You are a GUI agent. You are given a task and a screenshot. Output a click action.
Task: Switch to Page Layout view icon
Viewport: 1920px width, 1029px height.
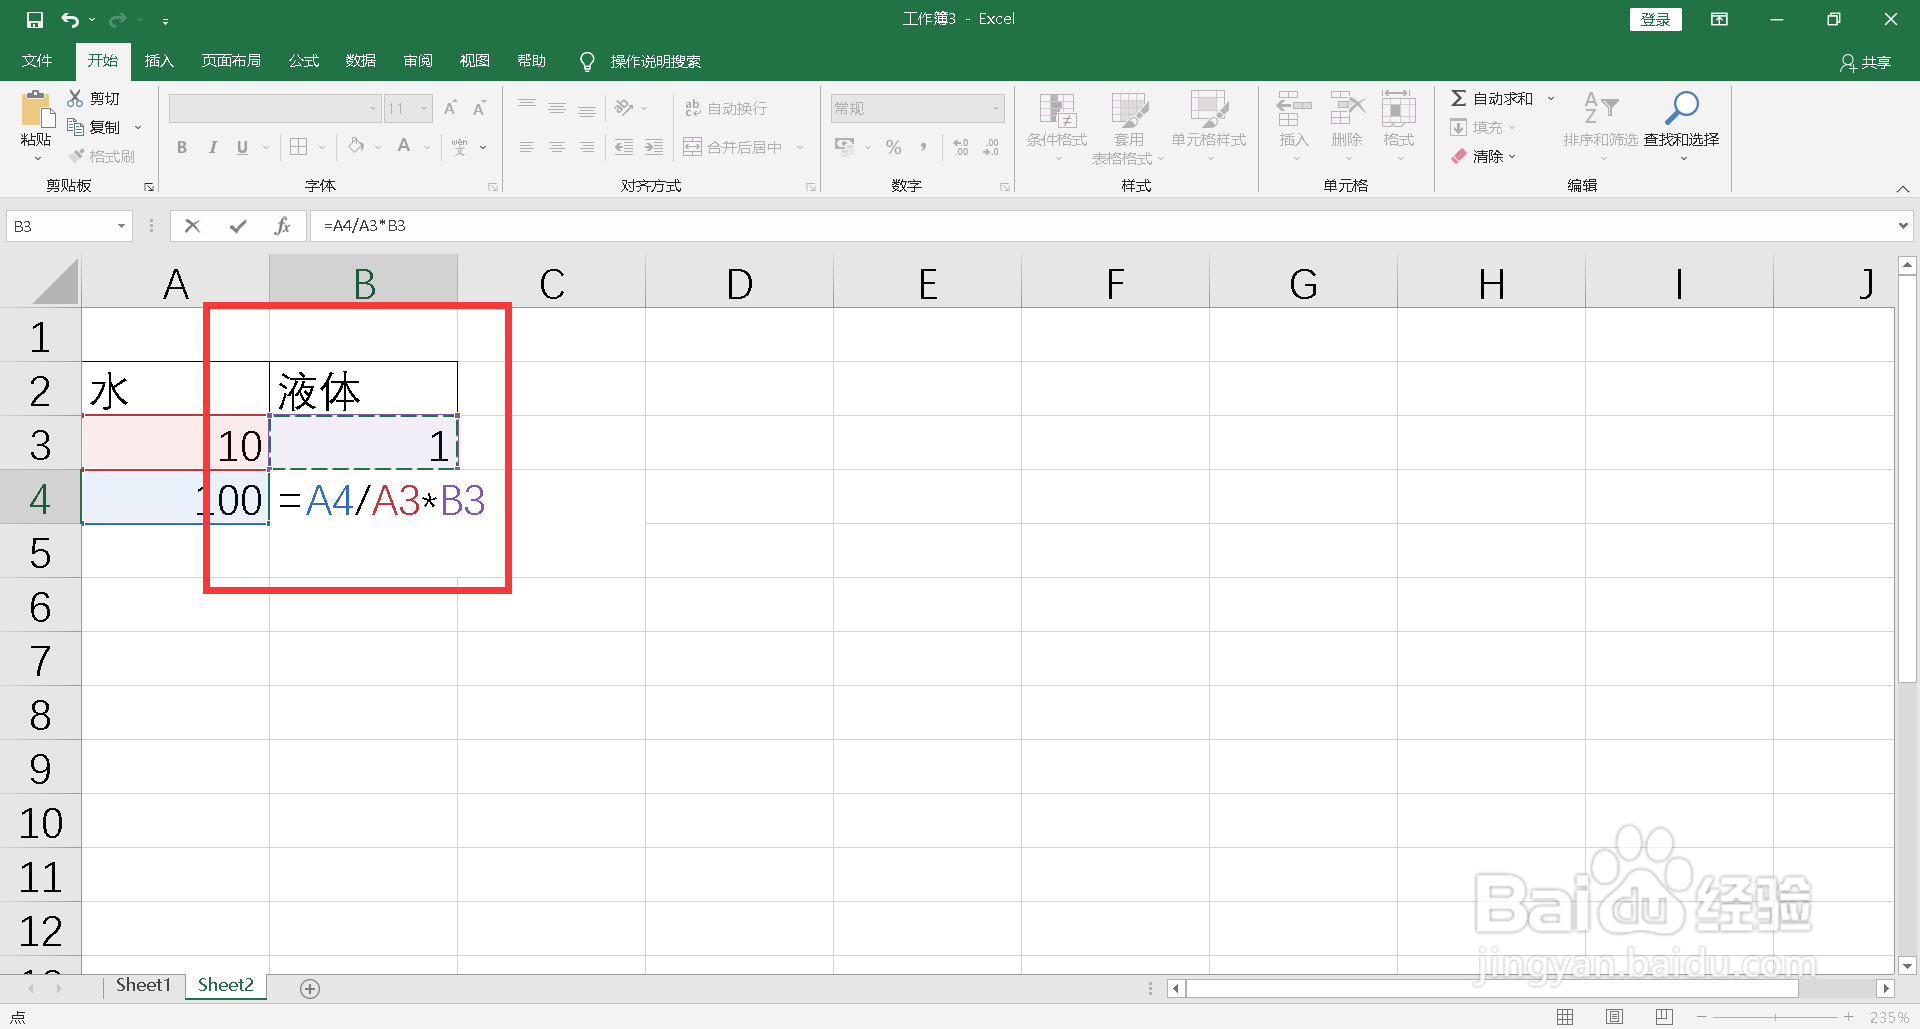(1614, 1017)
